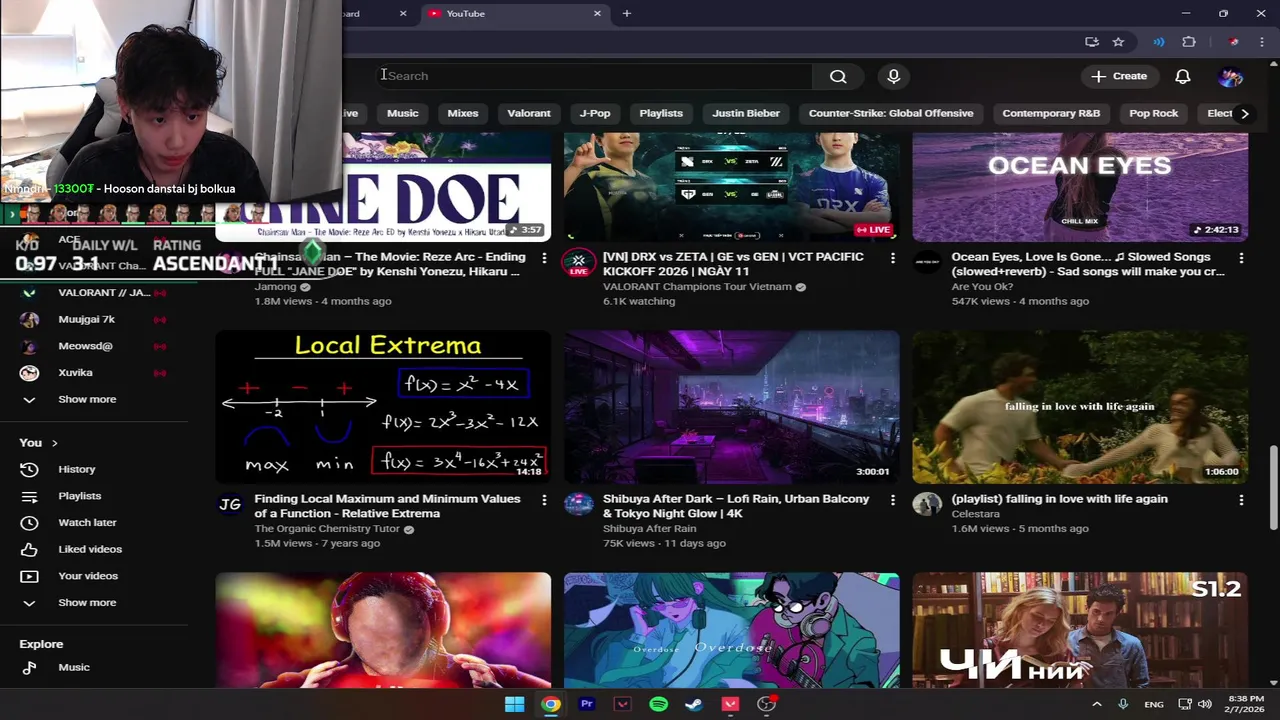
Task: Open Spotify from taskbar
Action: pyautogui.click(x=658, y=704)
